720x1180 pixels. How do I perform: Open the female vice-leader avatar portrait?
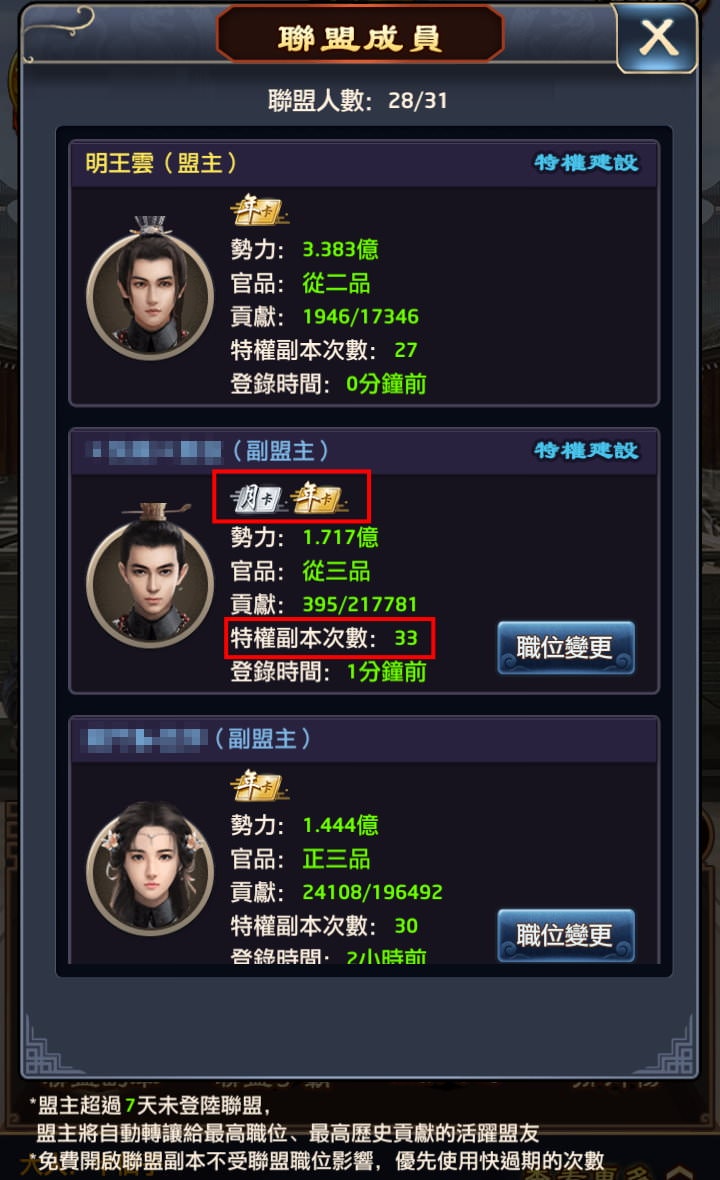pyautogui.click(x=150, y=867)
